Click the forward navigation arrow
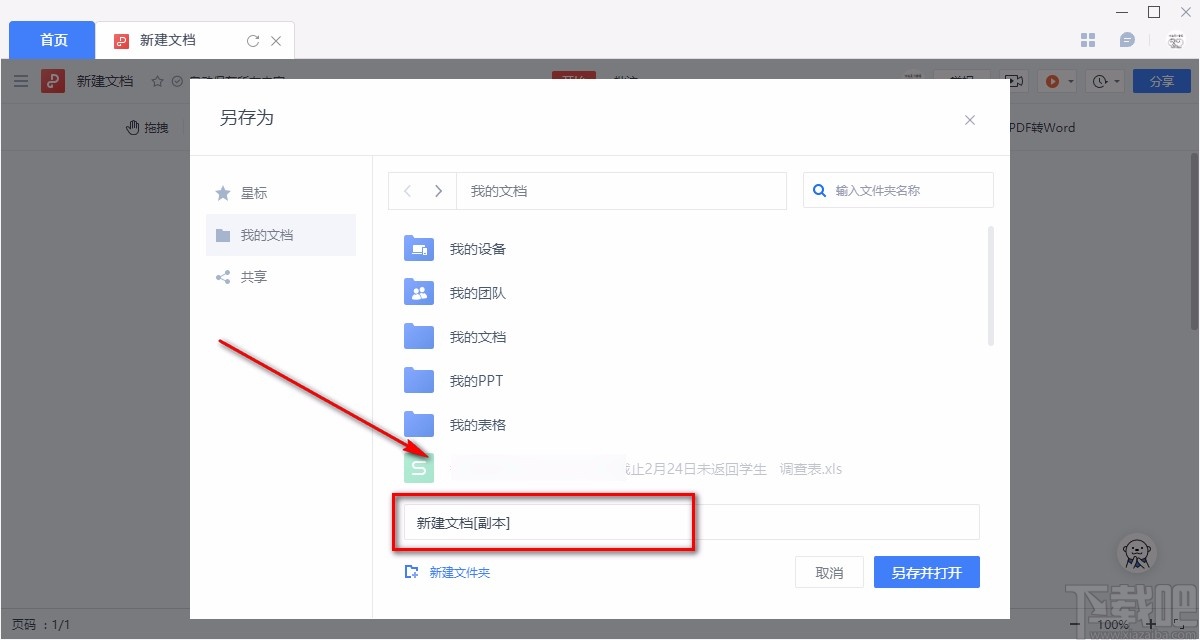The height and width of the screenshot is (640, 1200). [438, 191]
